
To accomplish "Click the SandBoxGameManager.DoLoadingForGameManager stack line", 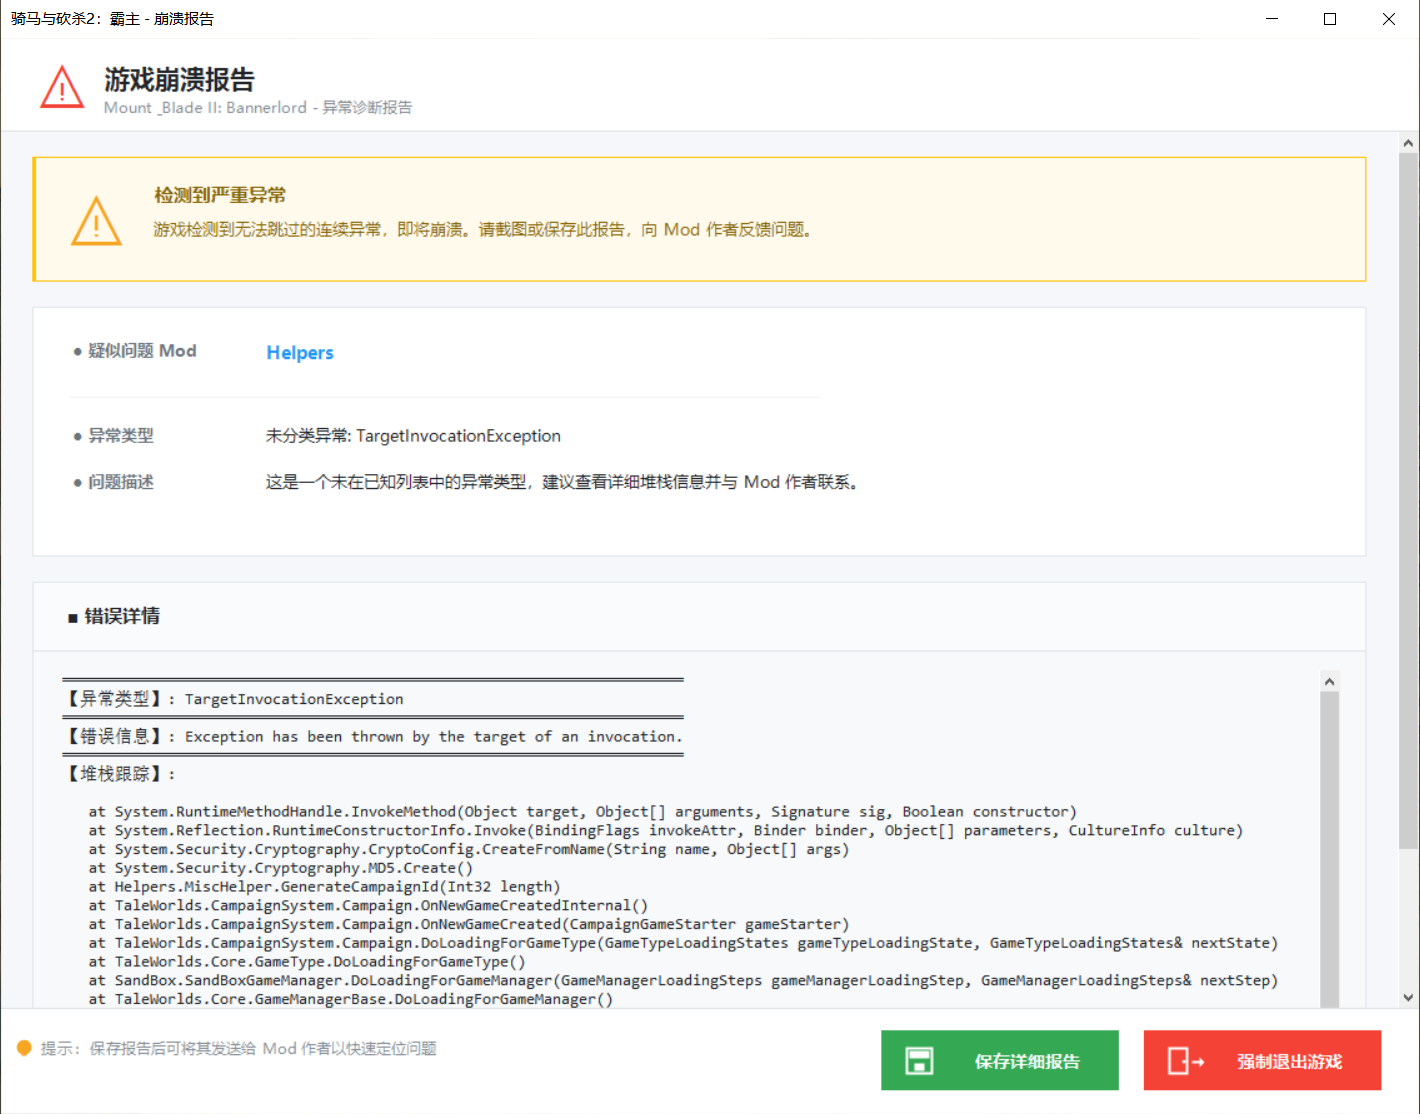I will pyautogui.click(x=683, y=980).
